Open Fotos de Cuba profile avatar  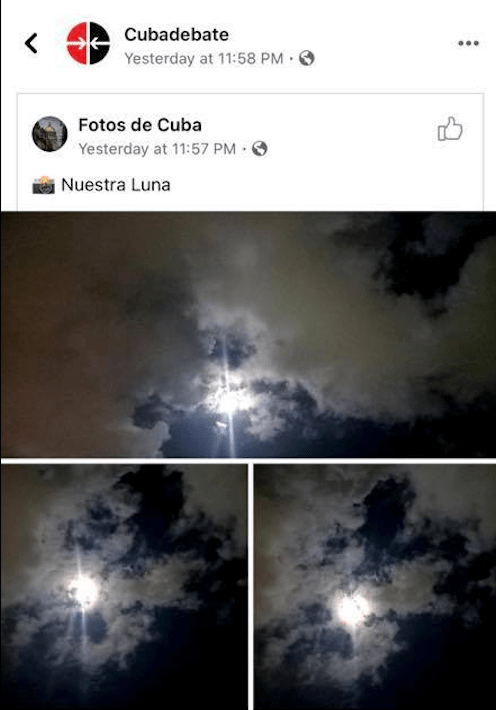[50, 134]
